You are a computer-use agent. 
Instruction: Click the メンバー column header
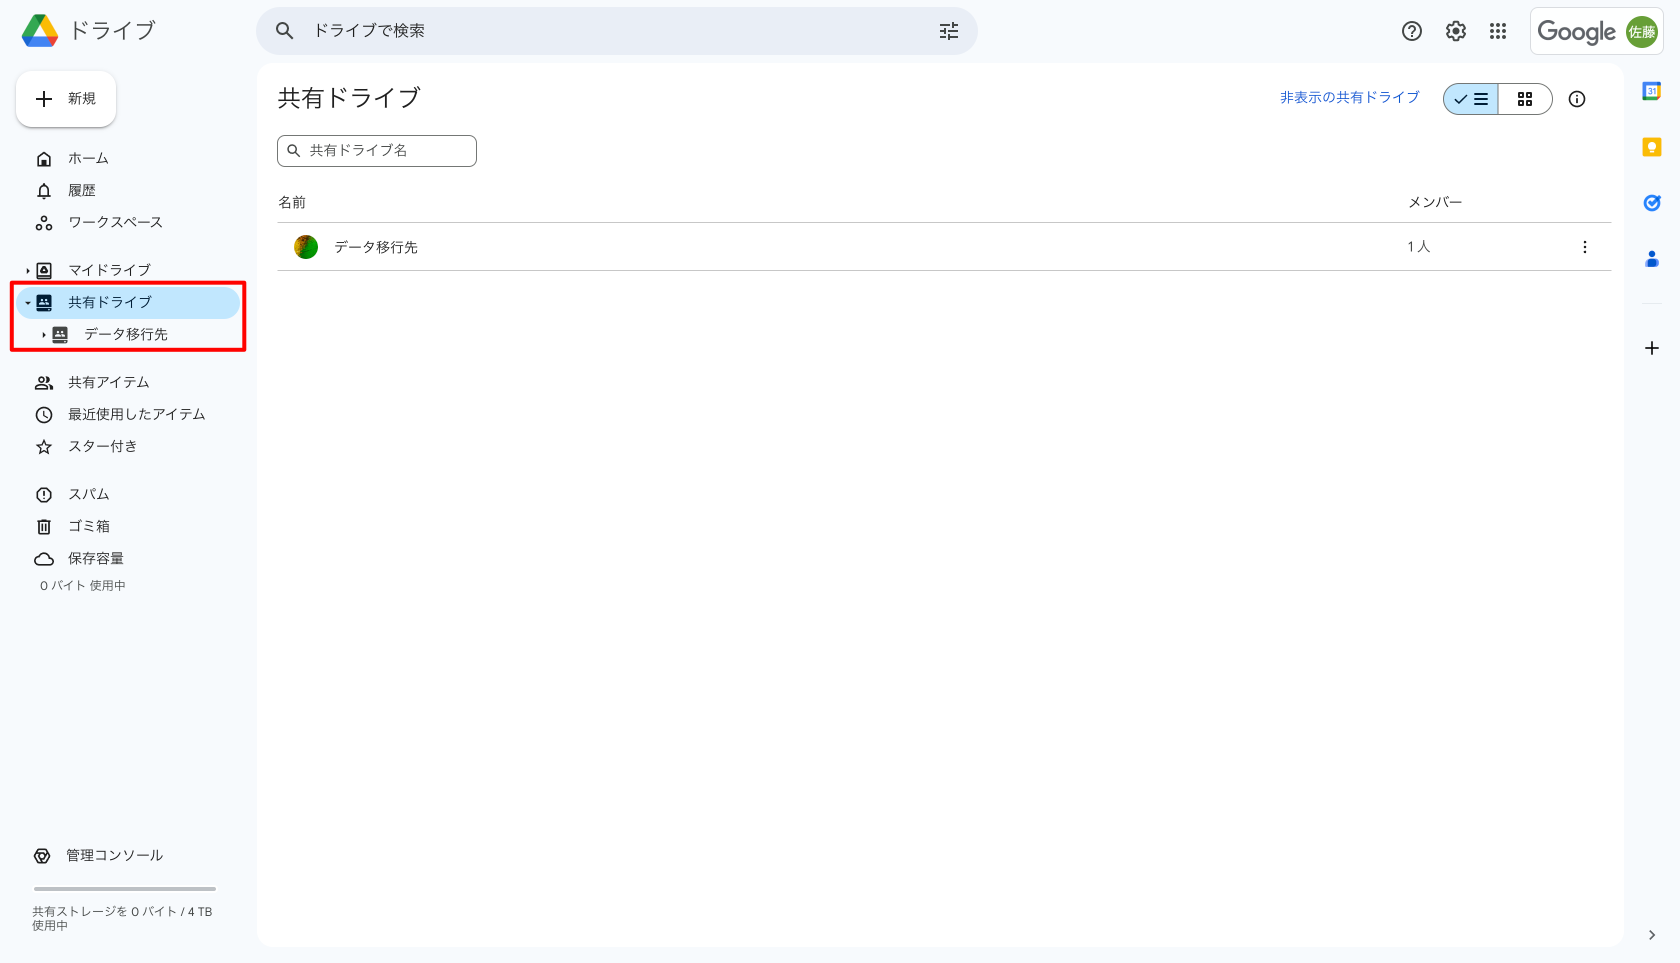pyautogui.click(x=1435, y=203)
